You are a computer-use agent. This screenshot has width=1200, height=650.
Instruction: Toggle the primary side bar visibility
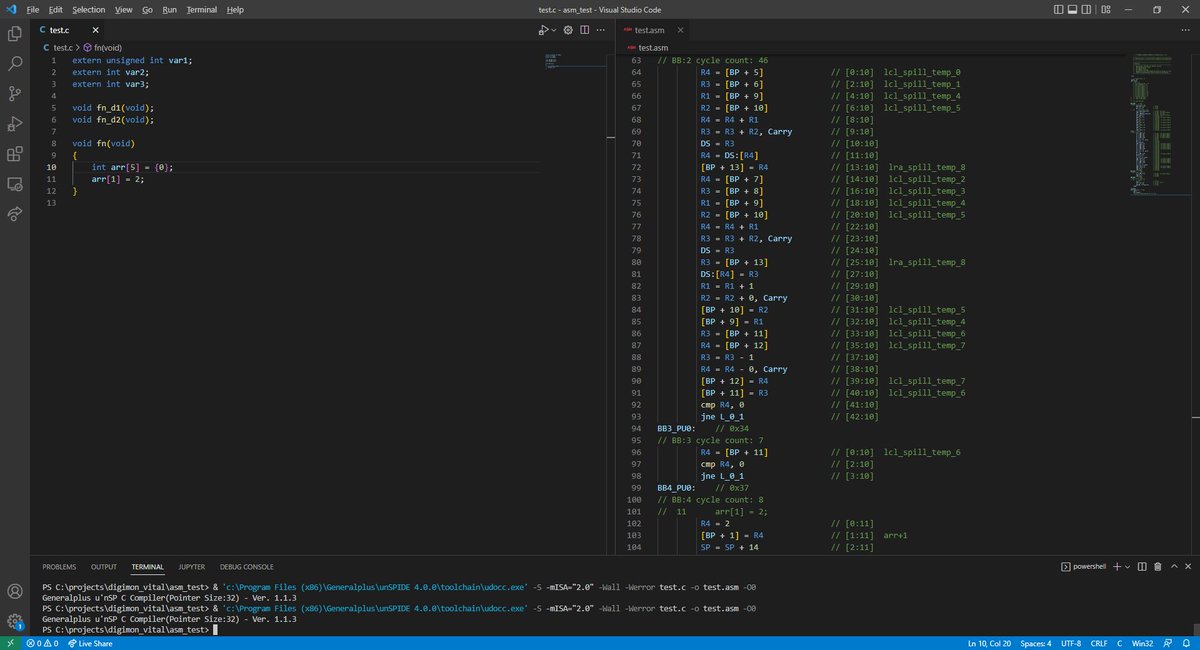pyautogui.click(x=1059, y=9)
